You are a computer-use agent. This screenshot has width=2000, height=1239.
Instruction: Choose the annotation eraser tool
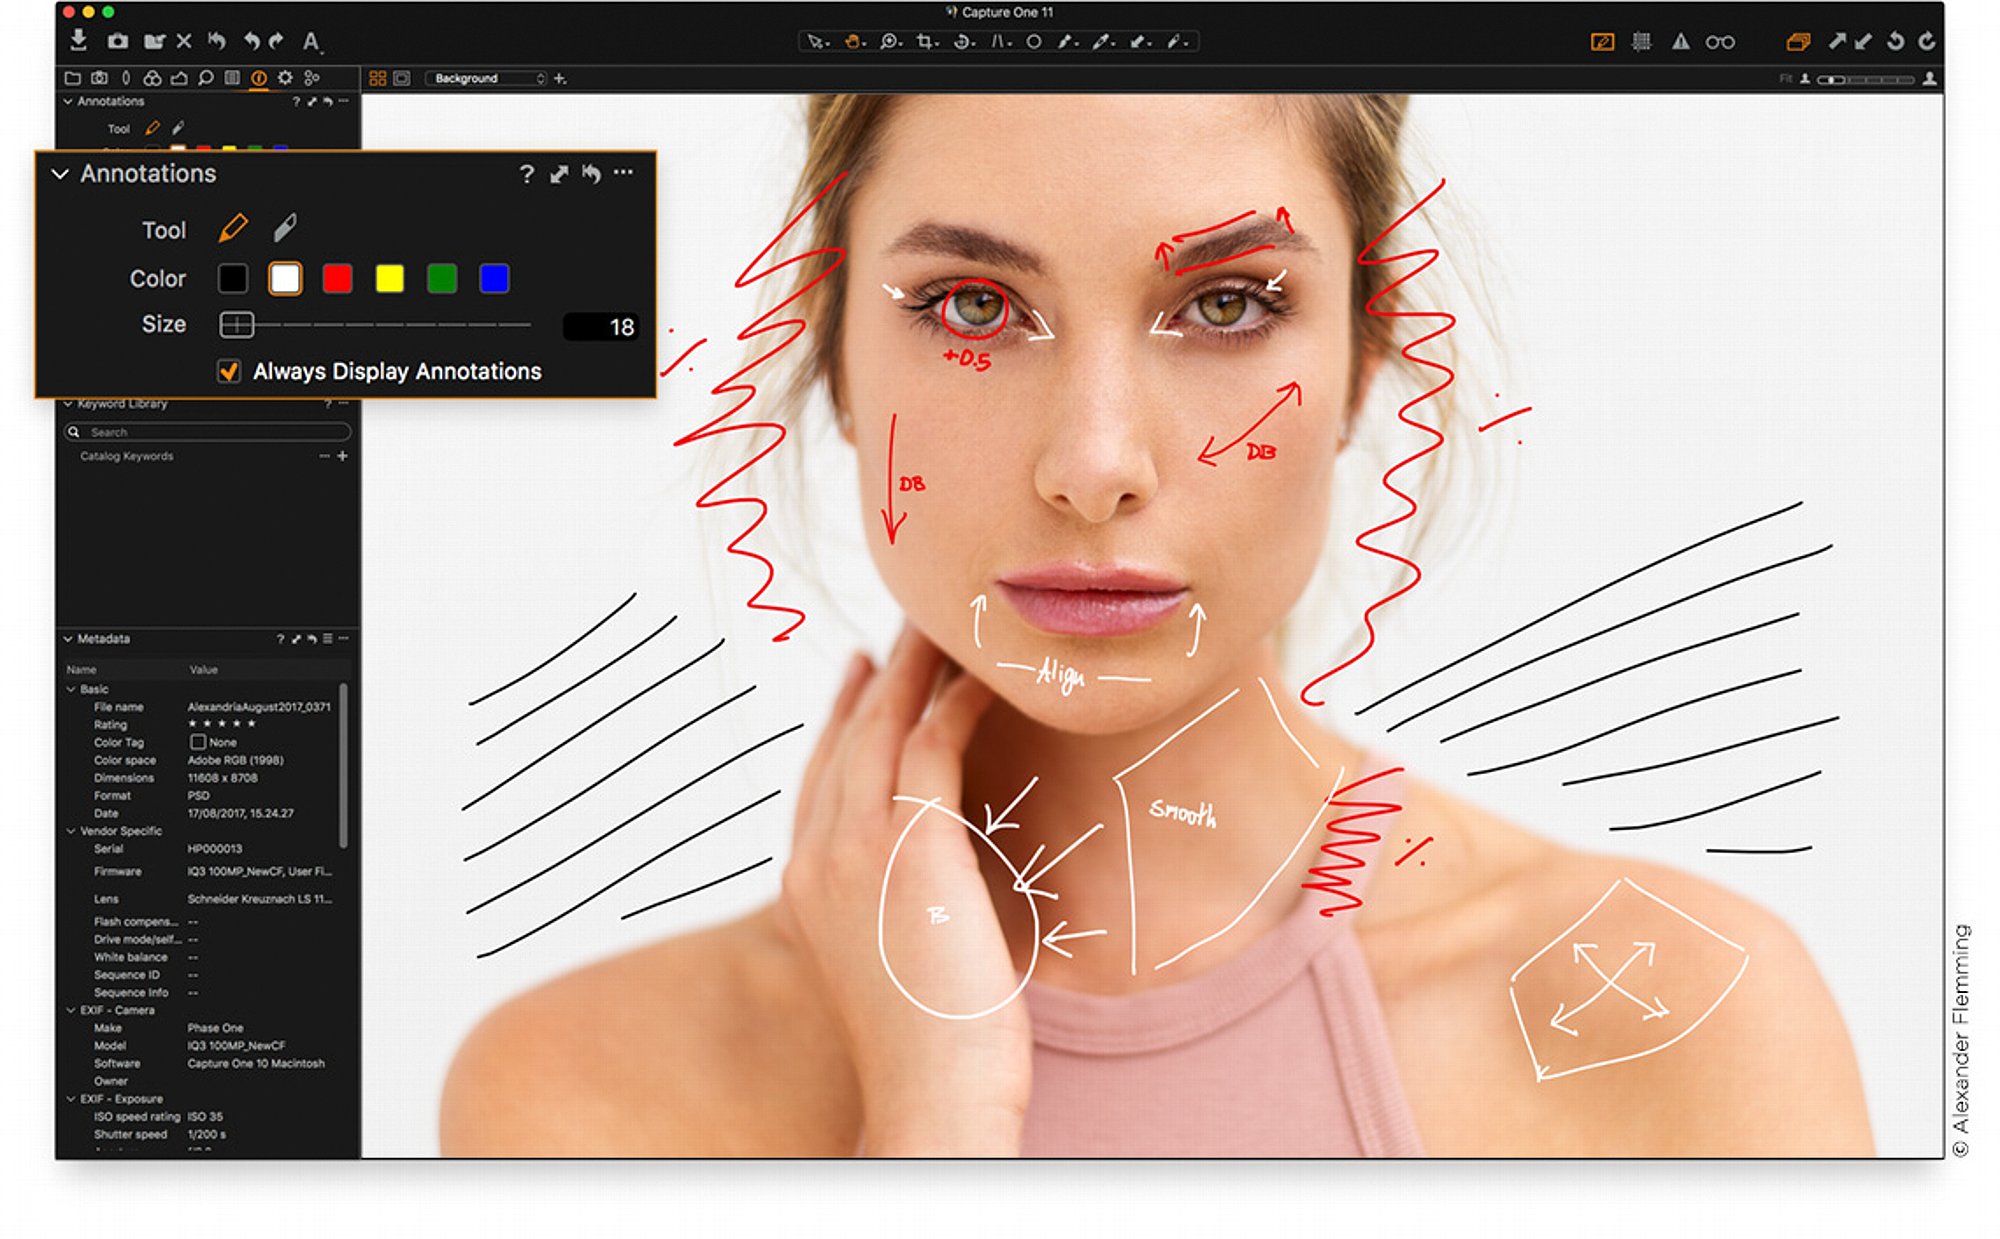coord(285,228)
